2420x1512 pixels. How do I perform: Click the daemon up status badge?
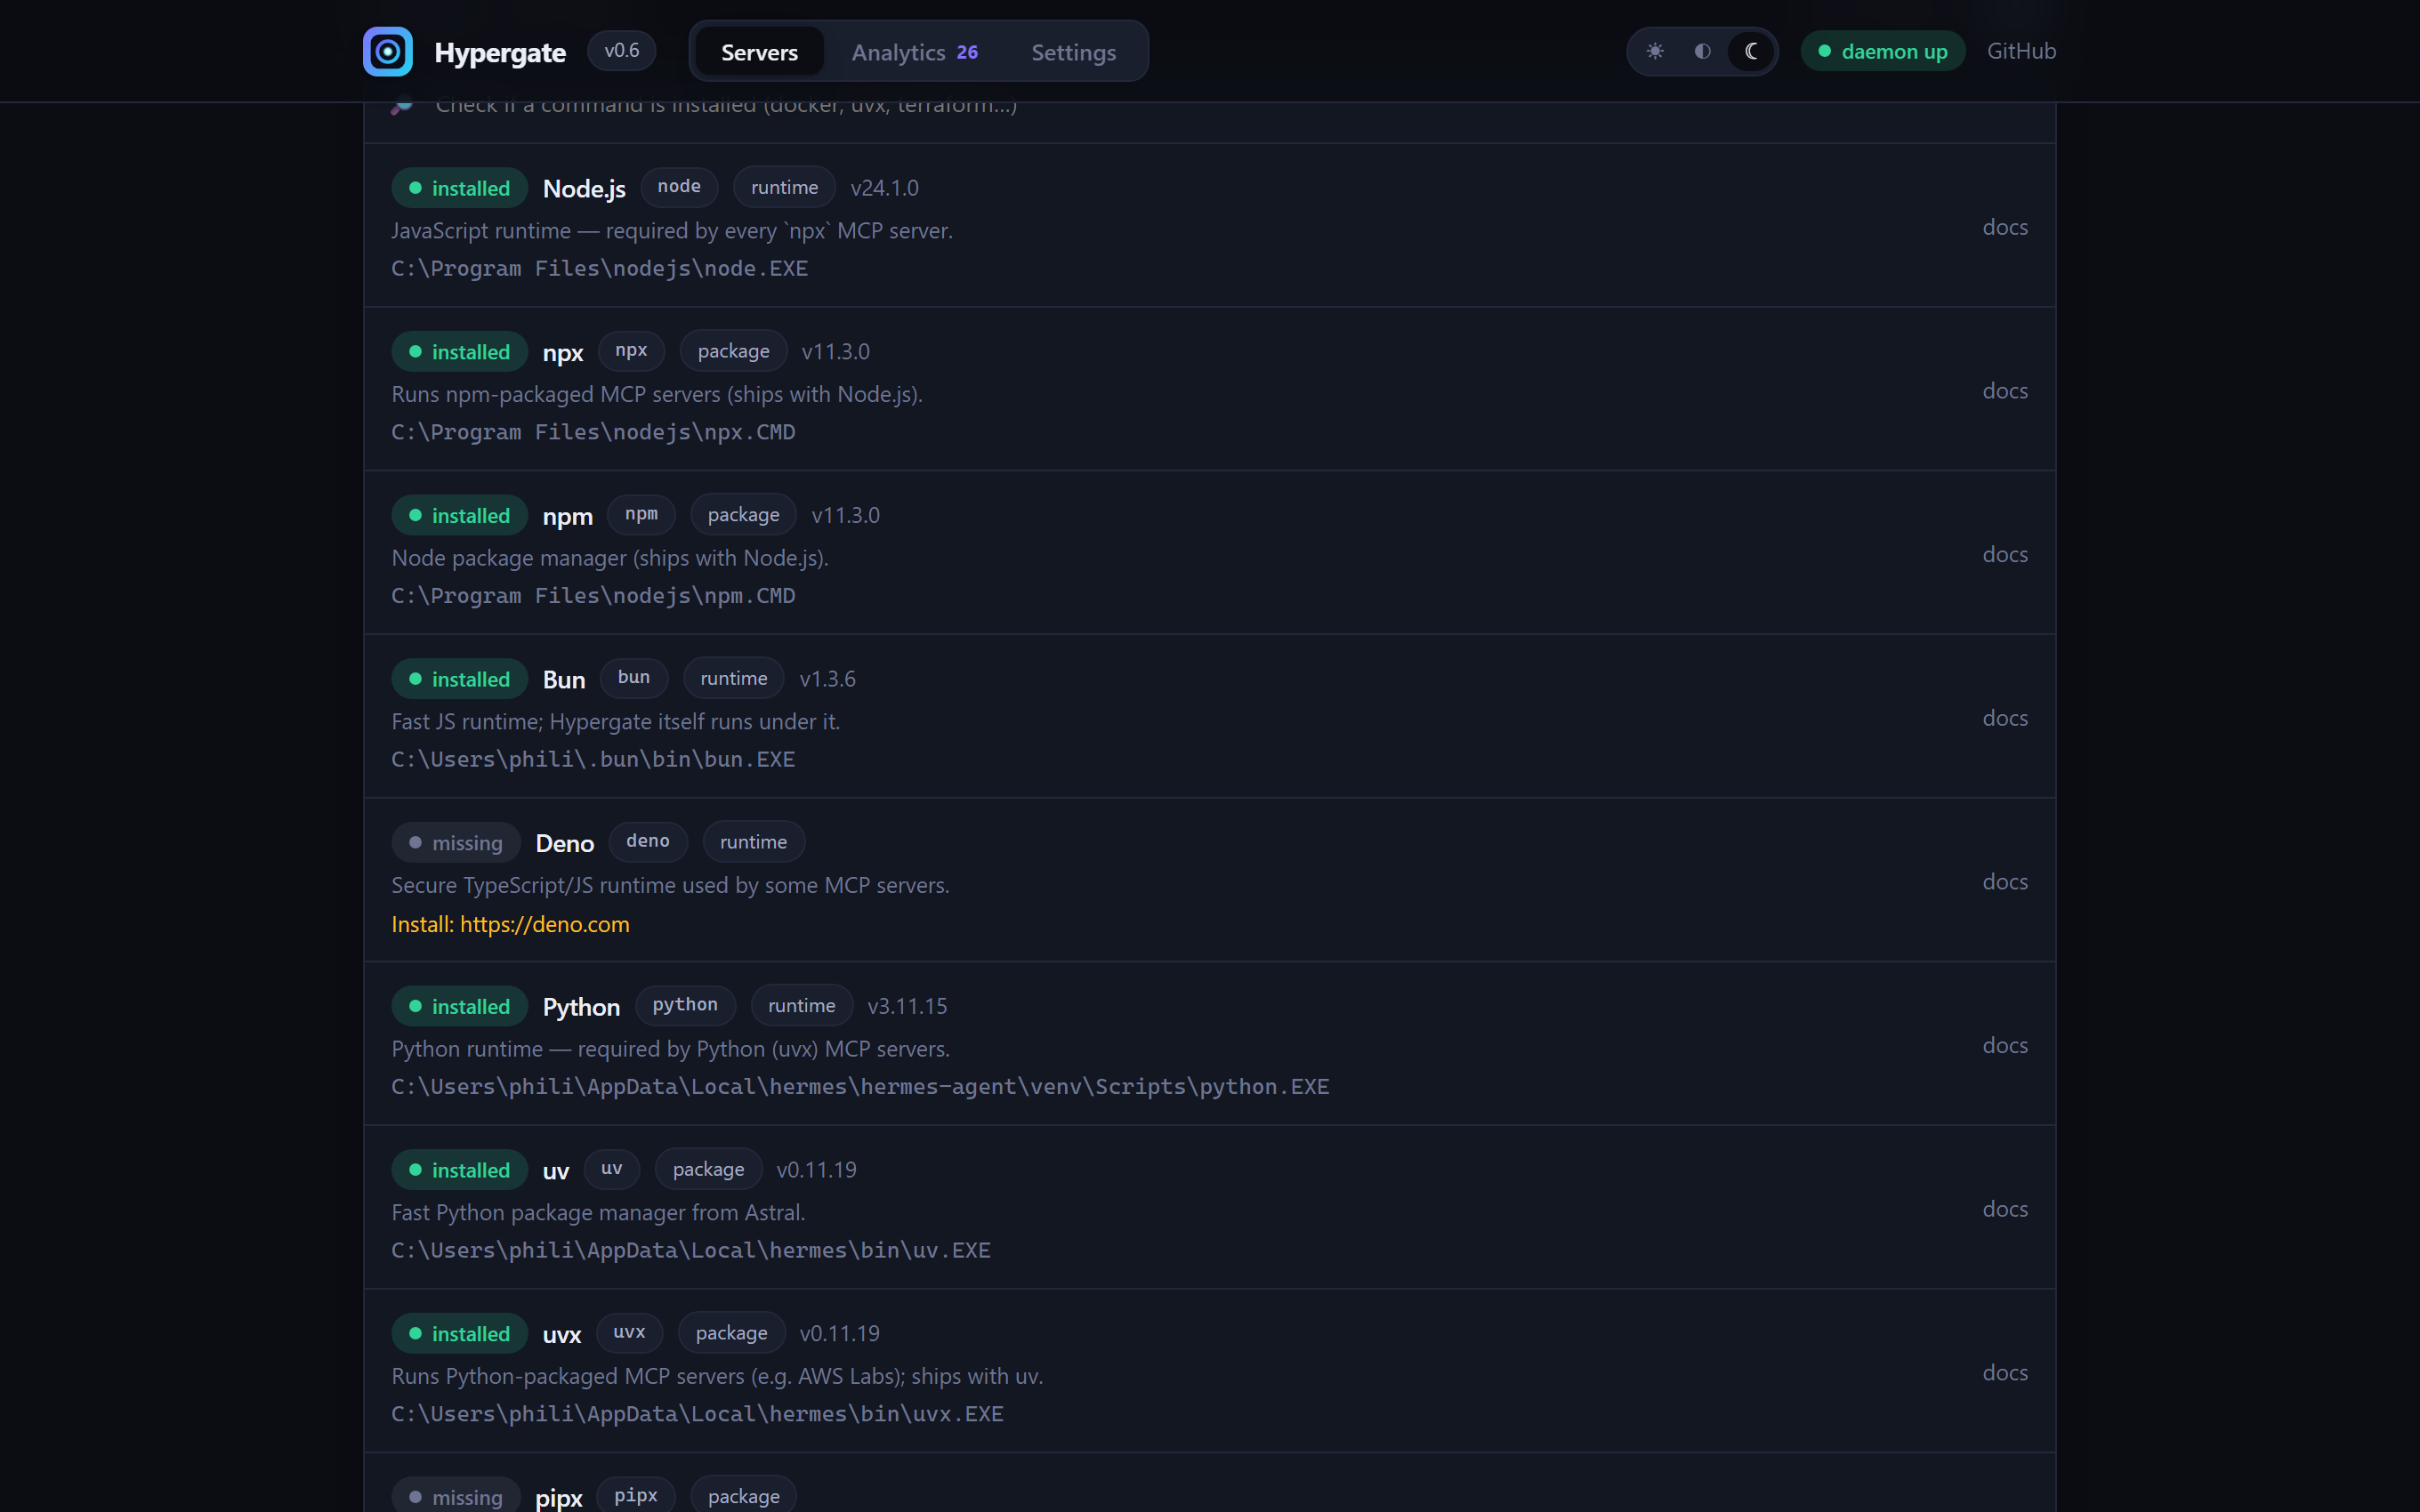click(1882, 51)
